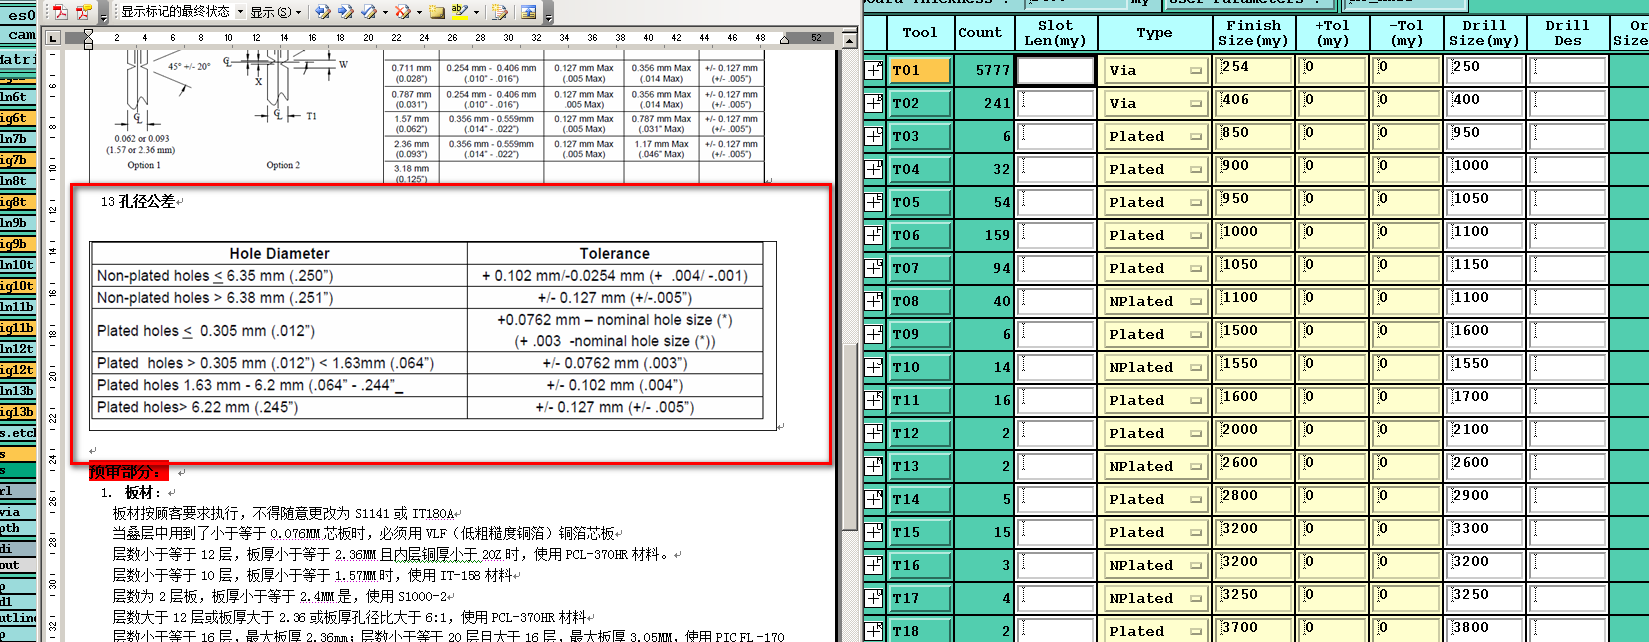Click Finish Size field showing 2600
This screenshot has width=1649, height=642.
pyautogui.click(x=1254, y=466)
